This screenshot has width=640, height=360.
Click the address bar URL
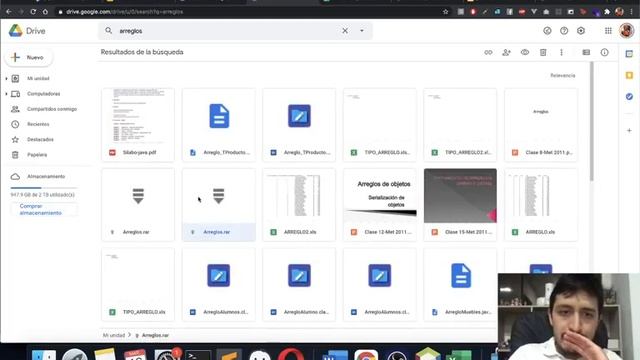pos(124,12)
